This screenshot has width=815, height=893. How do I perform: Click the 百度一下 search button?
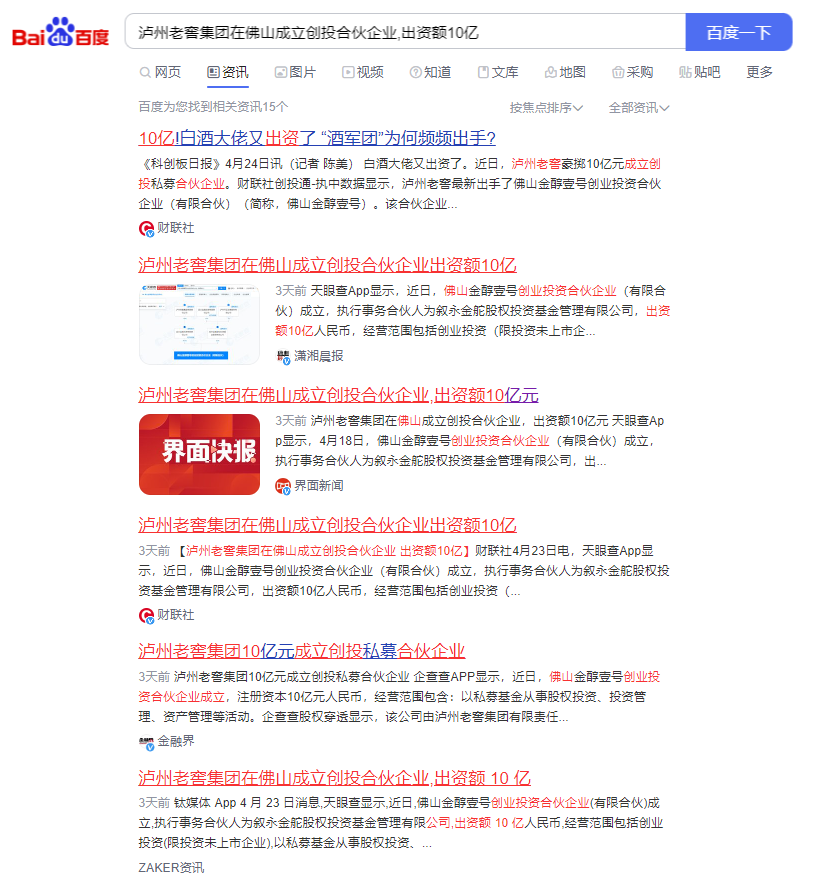[739, 32]
